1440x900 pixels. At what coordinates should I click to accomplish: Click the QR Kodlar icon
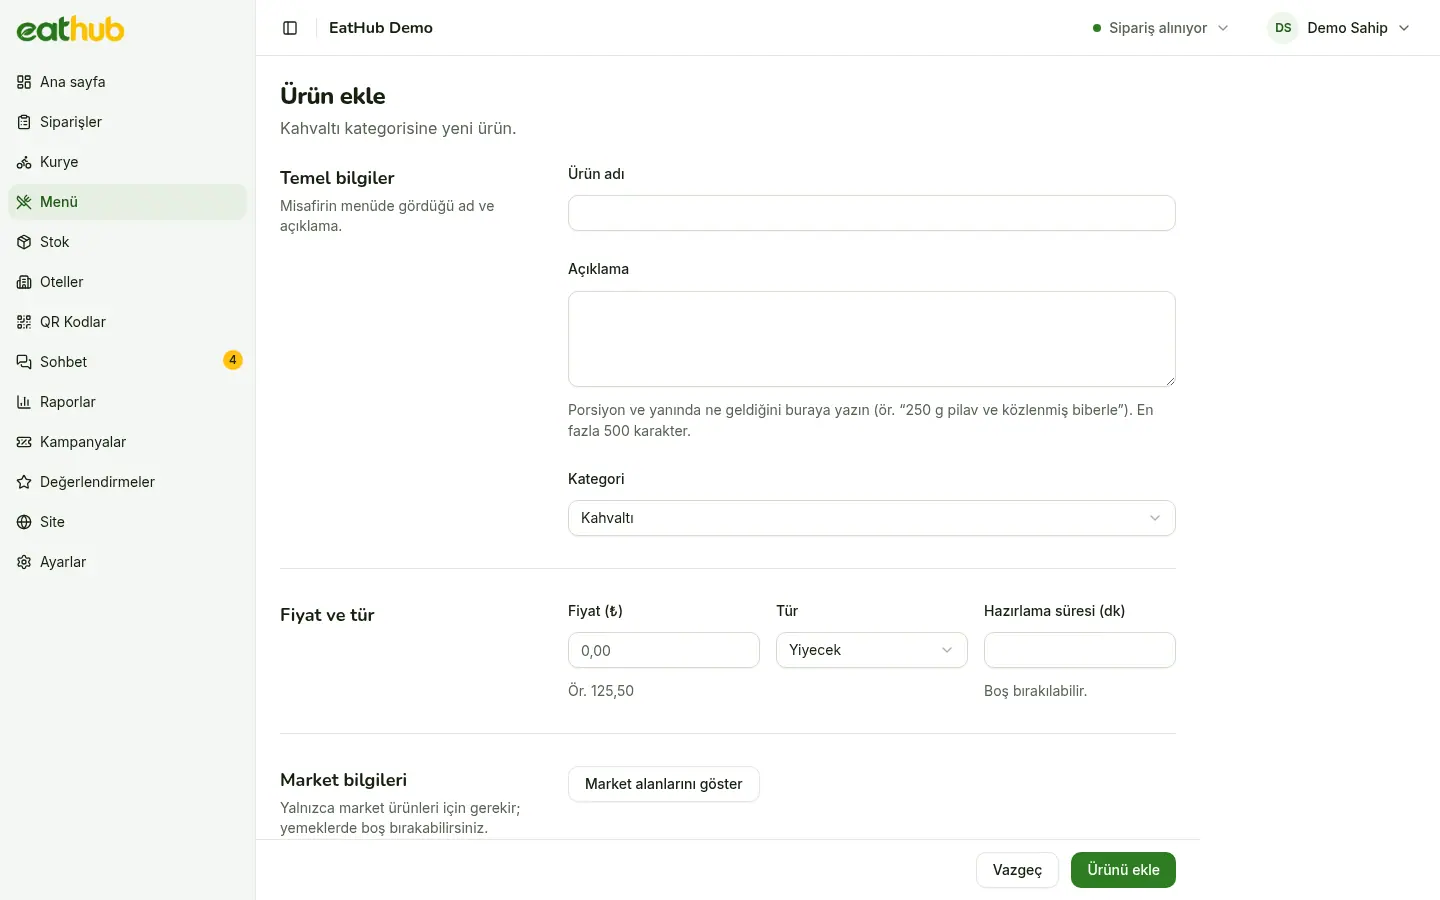[x=24, y=322]
